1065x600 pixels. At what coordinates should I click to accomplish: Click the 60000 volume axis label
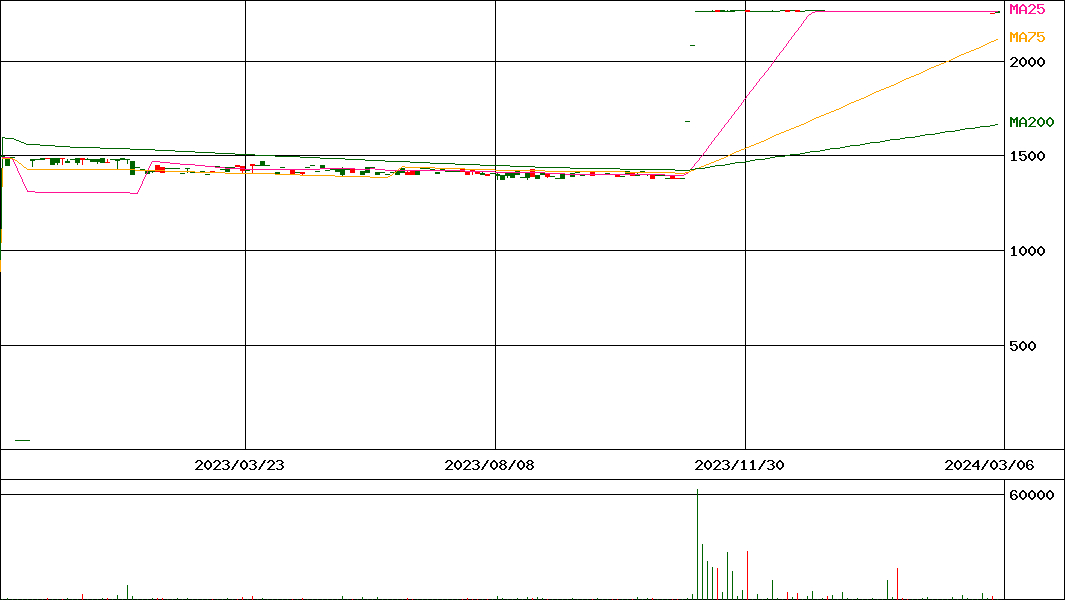pyautogui.click(x=1031, y=495)
